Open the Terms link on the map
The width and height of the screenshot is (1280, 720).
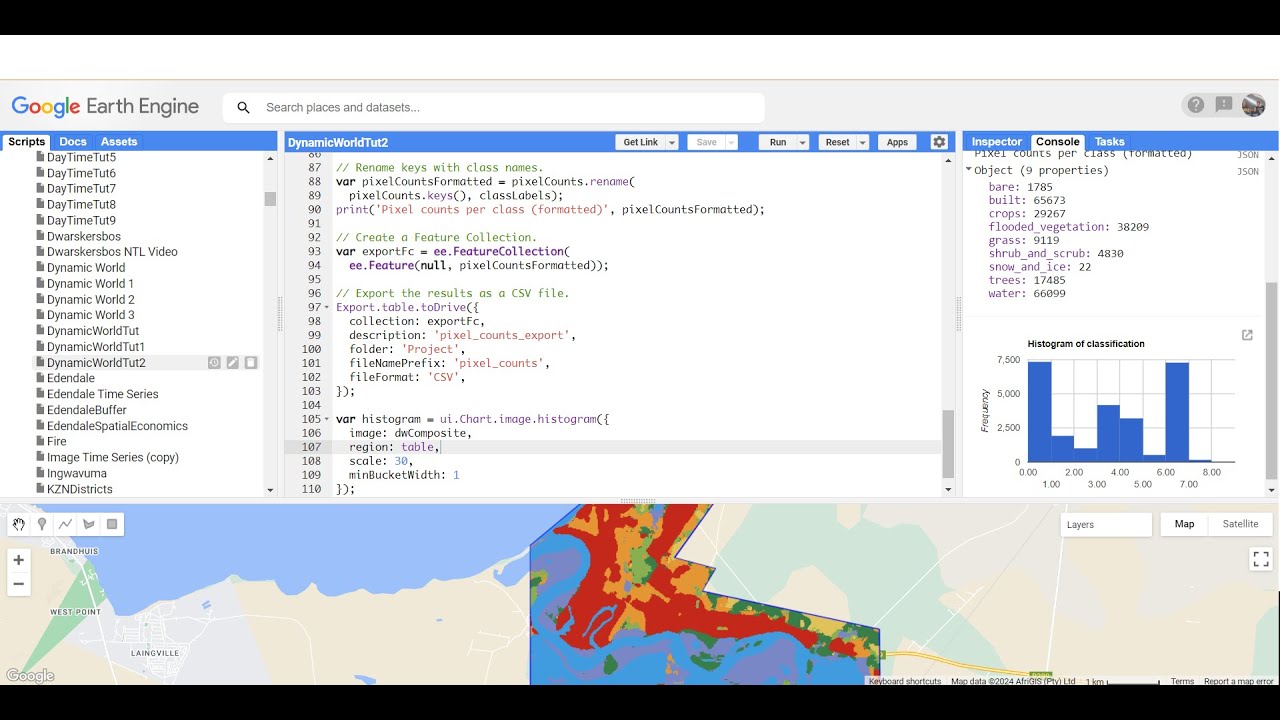pos(1182,681)
